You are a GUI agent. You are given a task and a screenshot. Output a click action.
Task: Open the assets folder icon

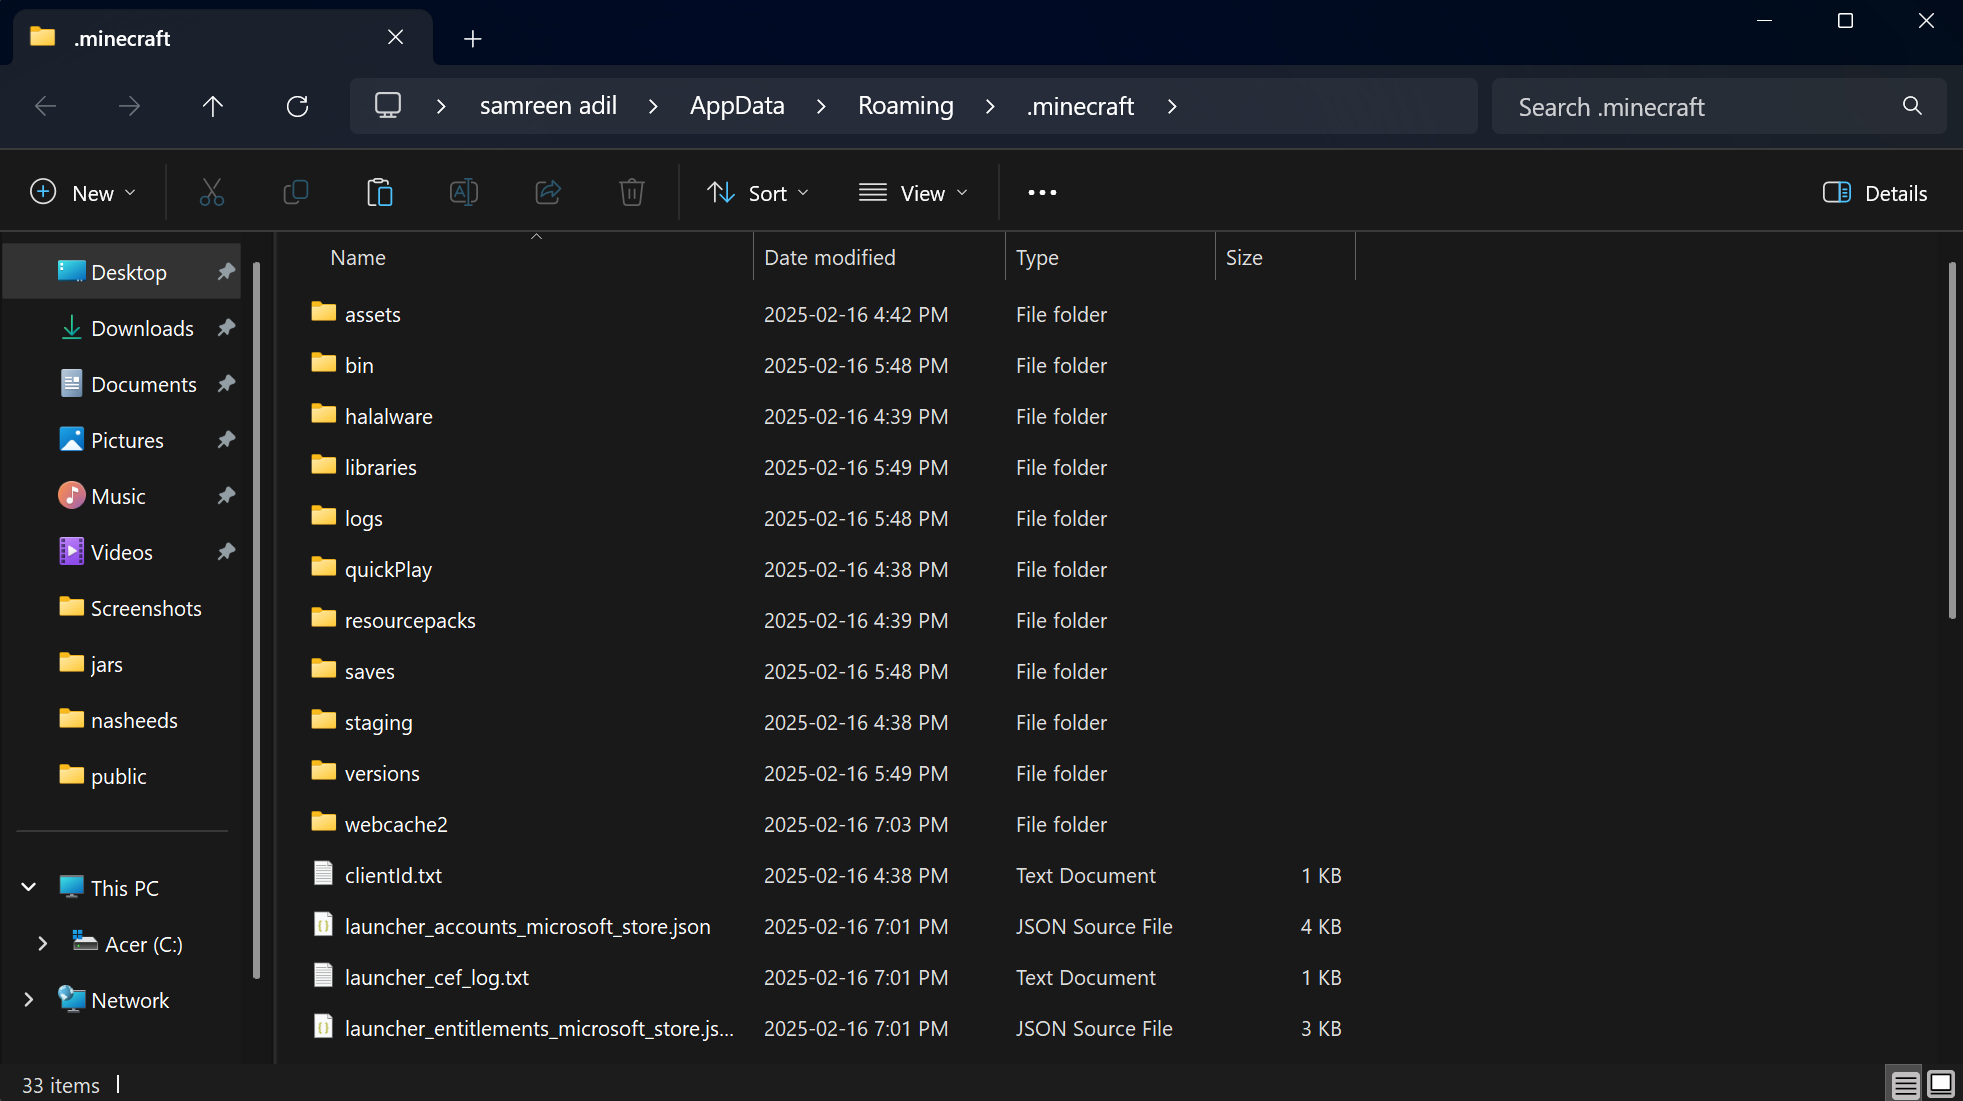[x=323, y=312]
